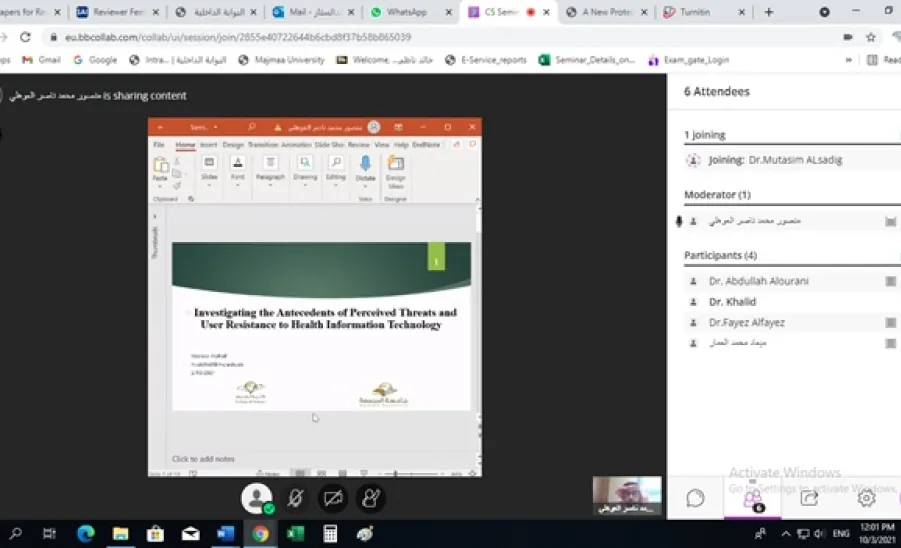901x548 pixels.
Task: Switch to the EndNote tab in PowerPoint
Action: point(426,145)
